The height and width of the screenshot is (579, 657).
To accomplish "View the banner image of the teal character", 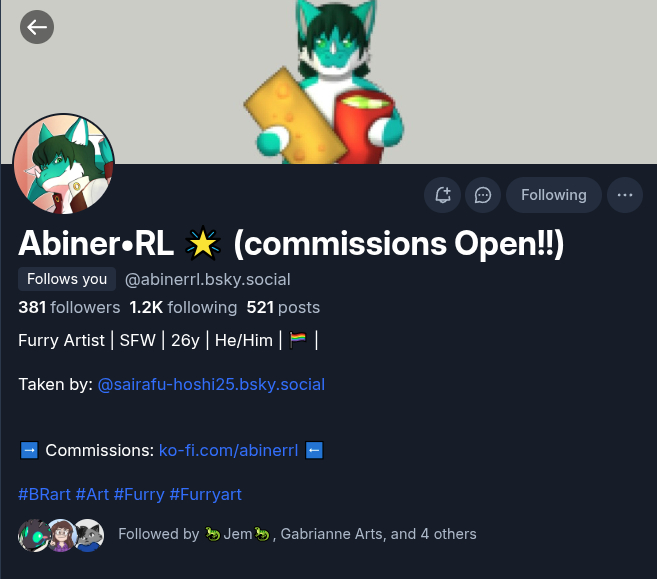I will (328, 82).
